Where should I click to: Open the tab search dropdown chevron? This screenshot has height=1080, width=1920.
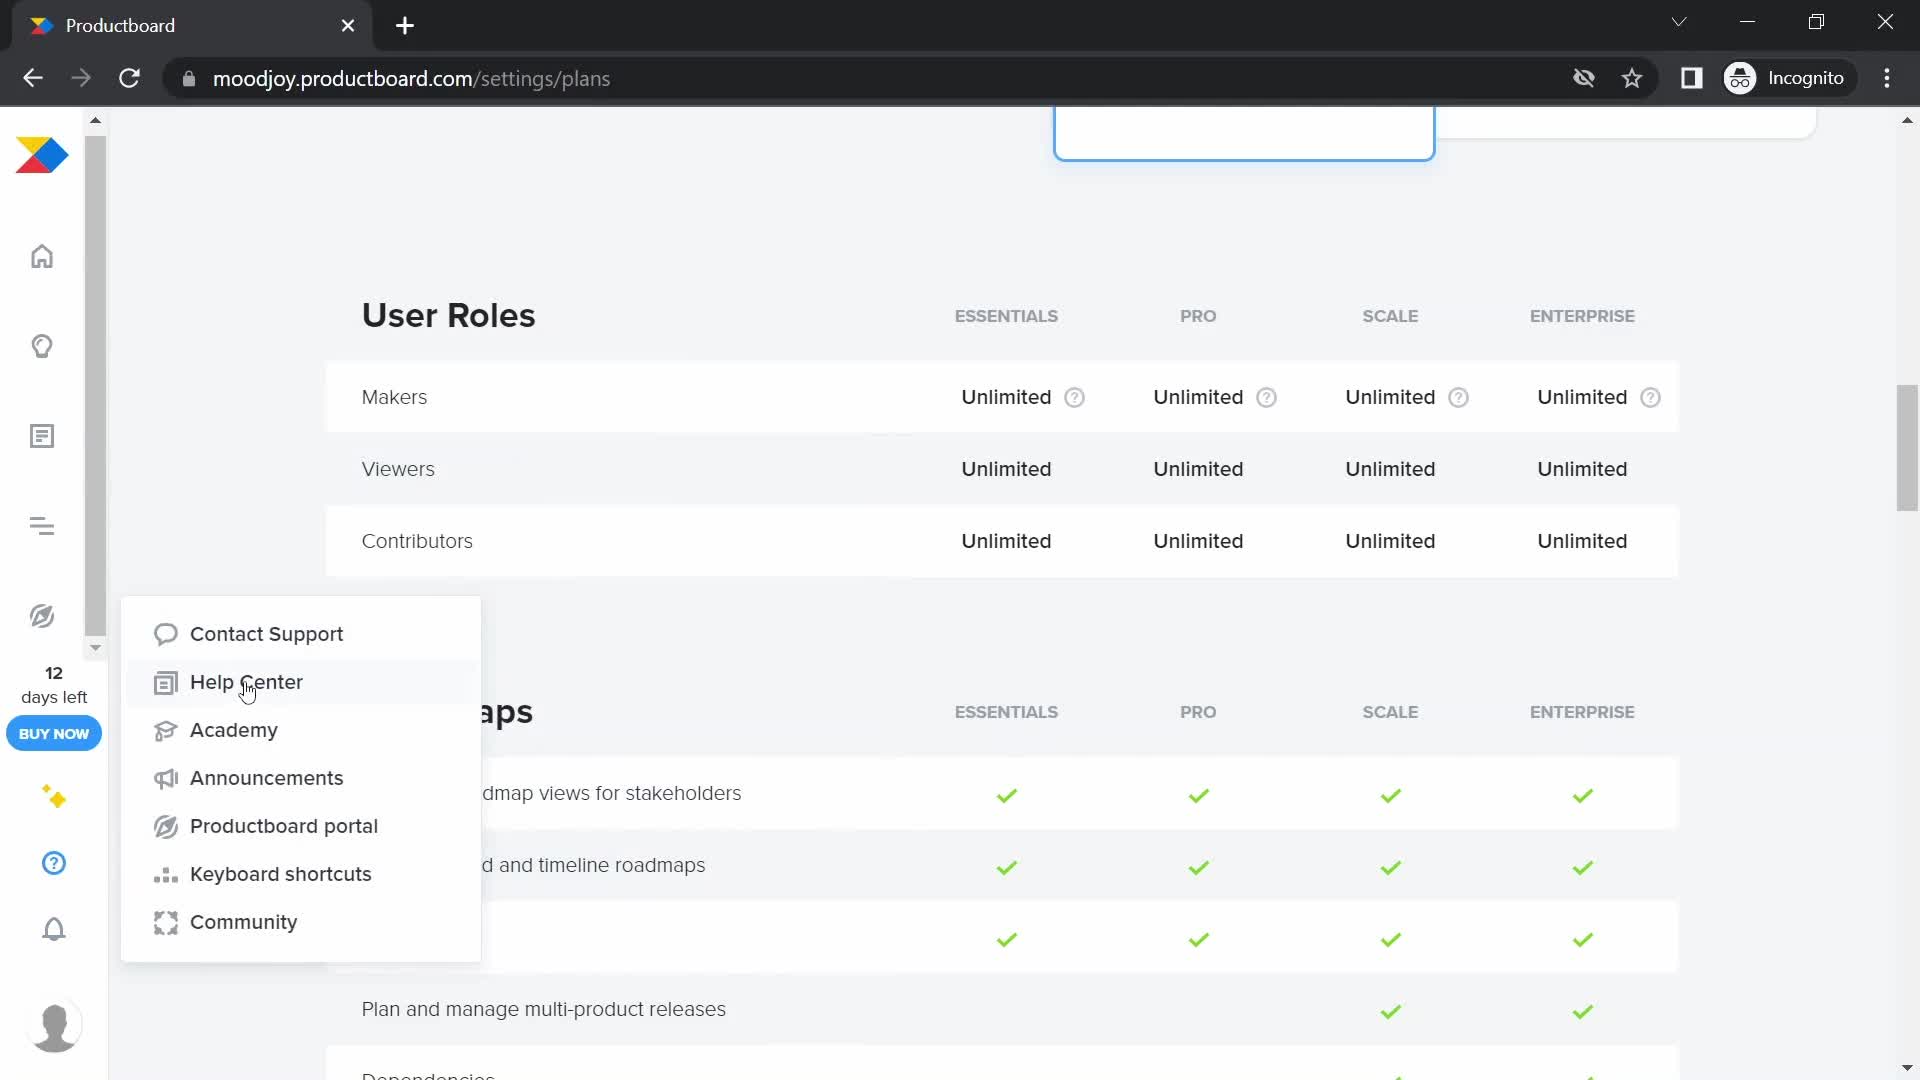pos(1679,22)
